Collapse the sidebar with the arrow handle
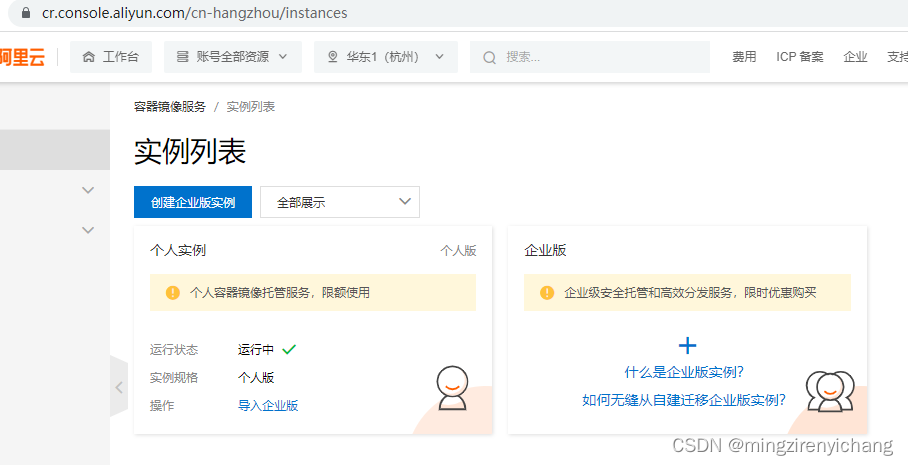This screenshot has width=908, height=465. [x=119, y=387]
